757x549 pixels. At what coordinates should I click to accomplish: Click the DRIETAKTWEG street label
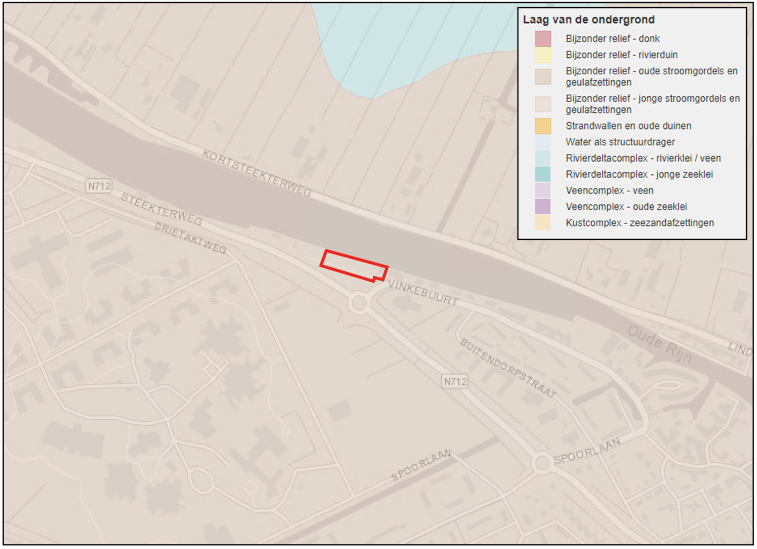click(190, 238)
